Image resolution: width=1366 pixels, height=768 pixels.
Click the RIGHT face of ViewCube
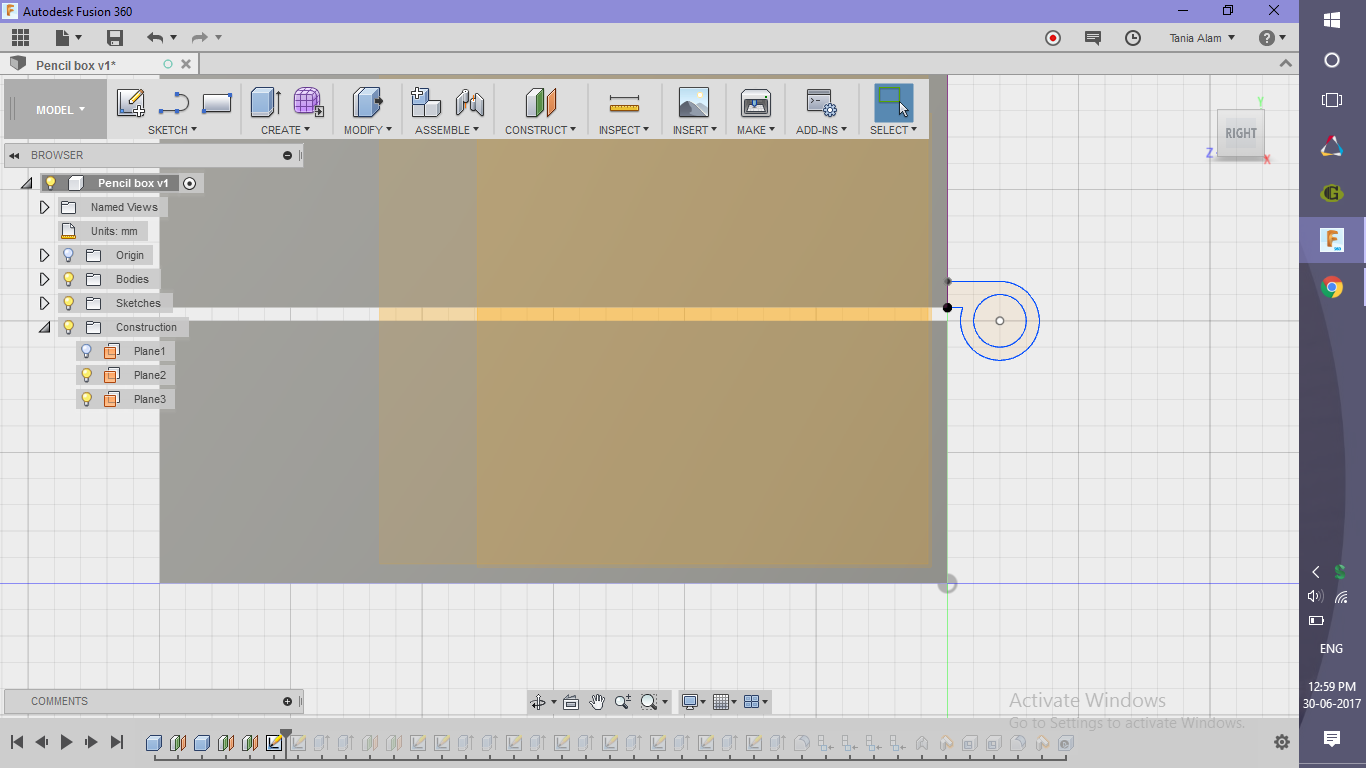[1241, 133]
